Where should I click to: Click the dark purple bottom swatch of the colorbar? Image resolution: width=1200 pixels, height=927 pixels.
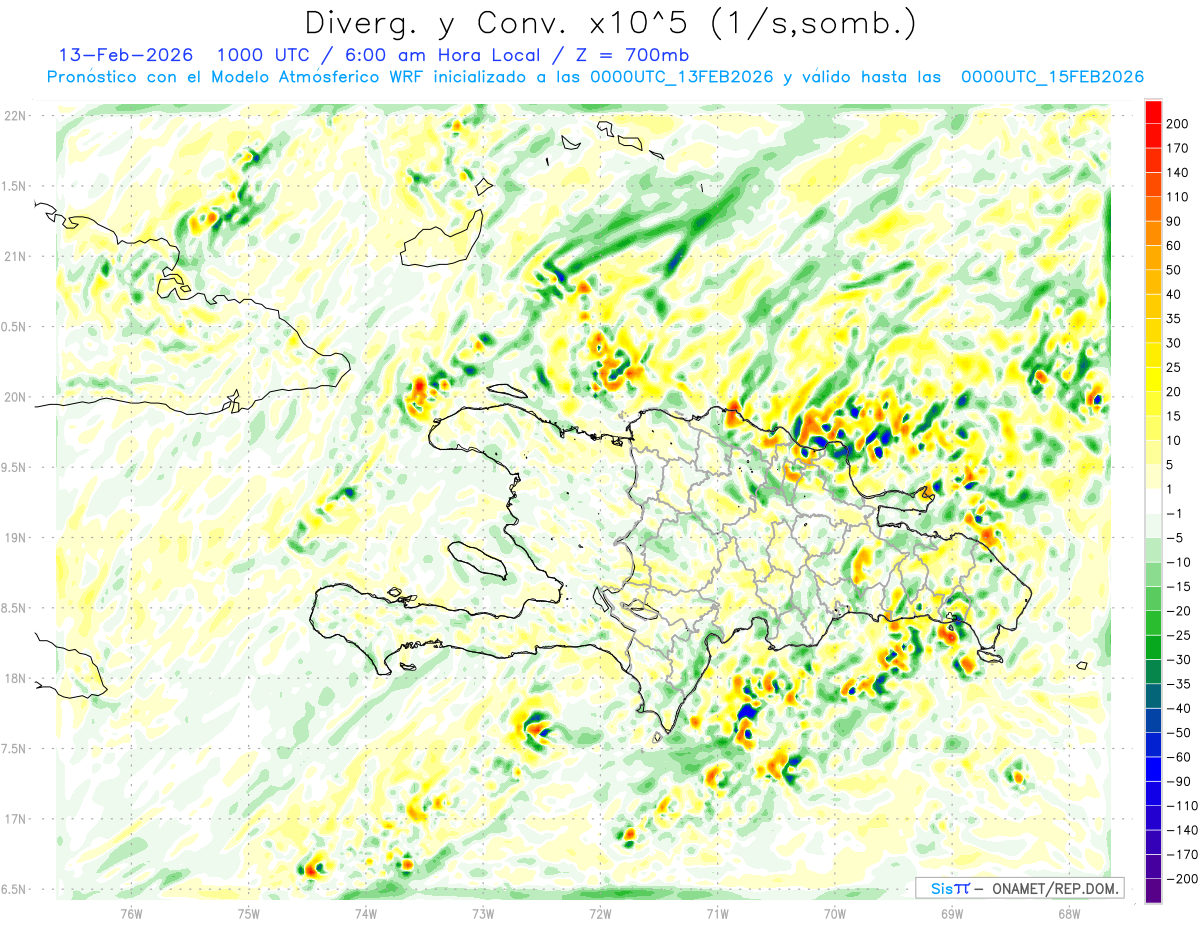[1153, 891]
